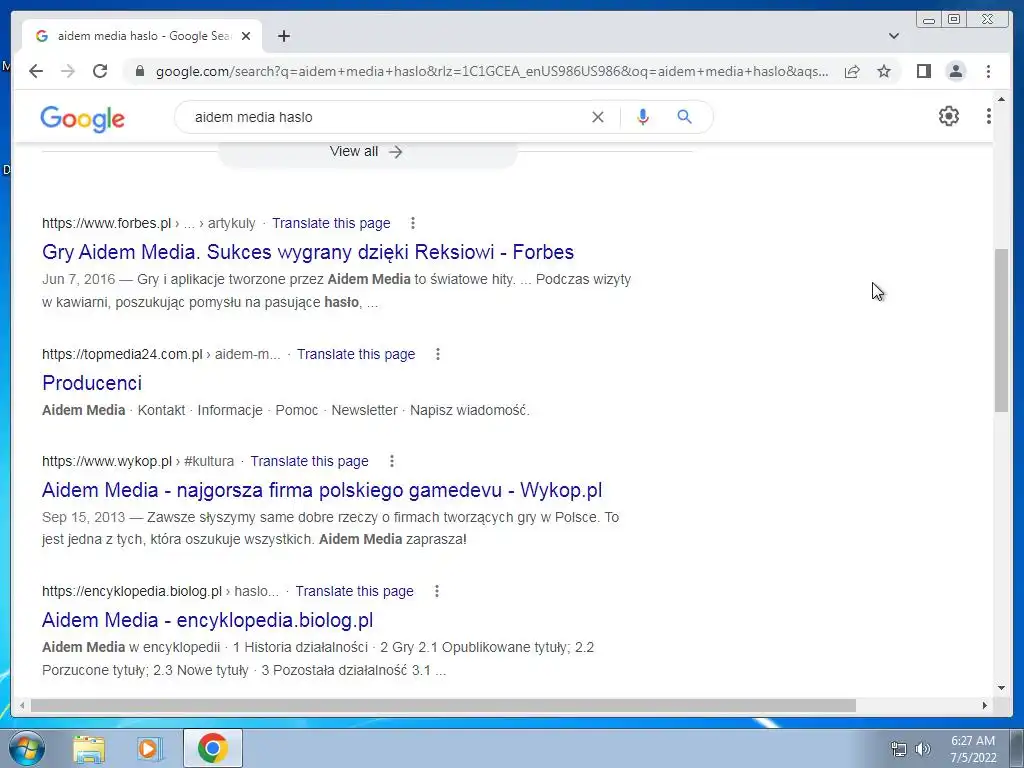Viewport: 1024px width, 768px height.
Task: Open Windows Explorer from taskbar
Action: 89,748
